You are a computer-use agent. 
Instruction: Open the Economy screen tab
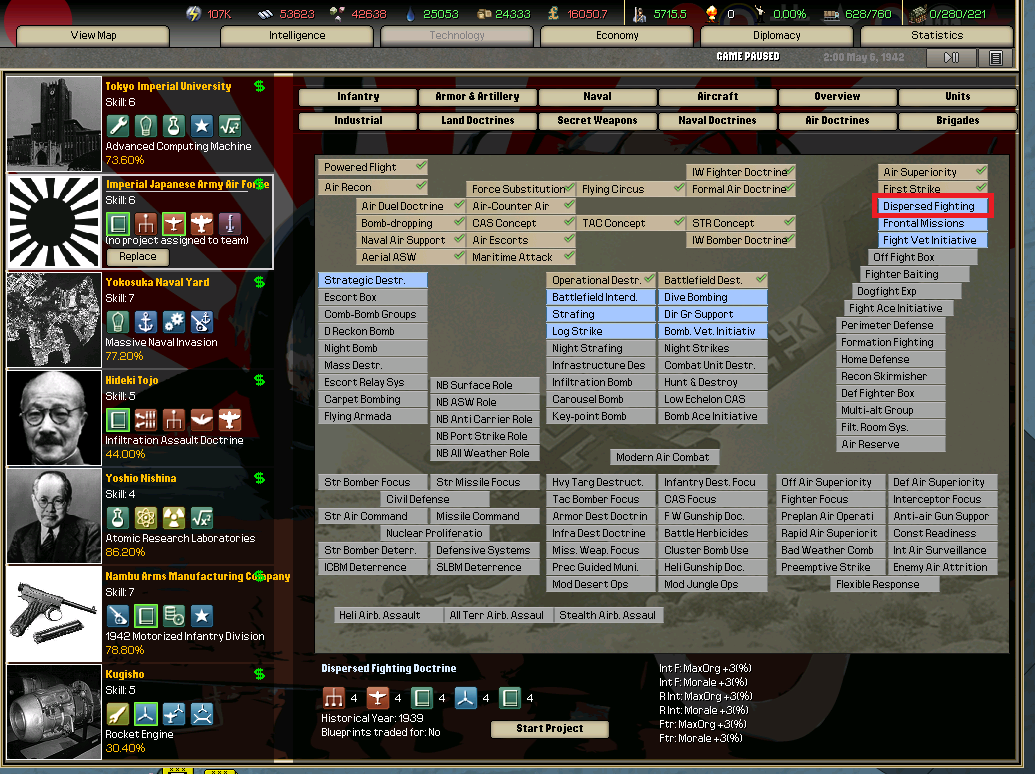point(617,35)
